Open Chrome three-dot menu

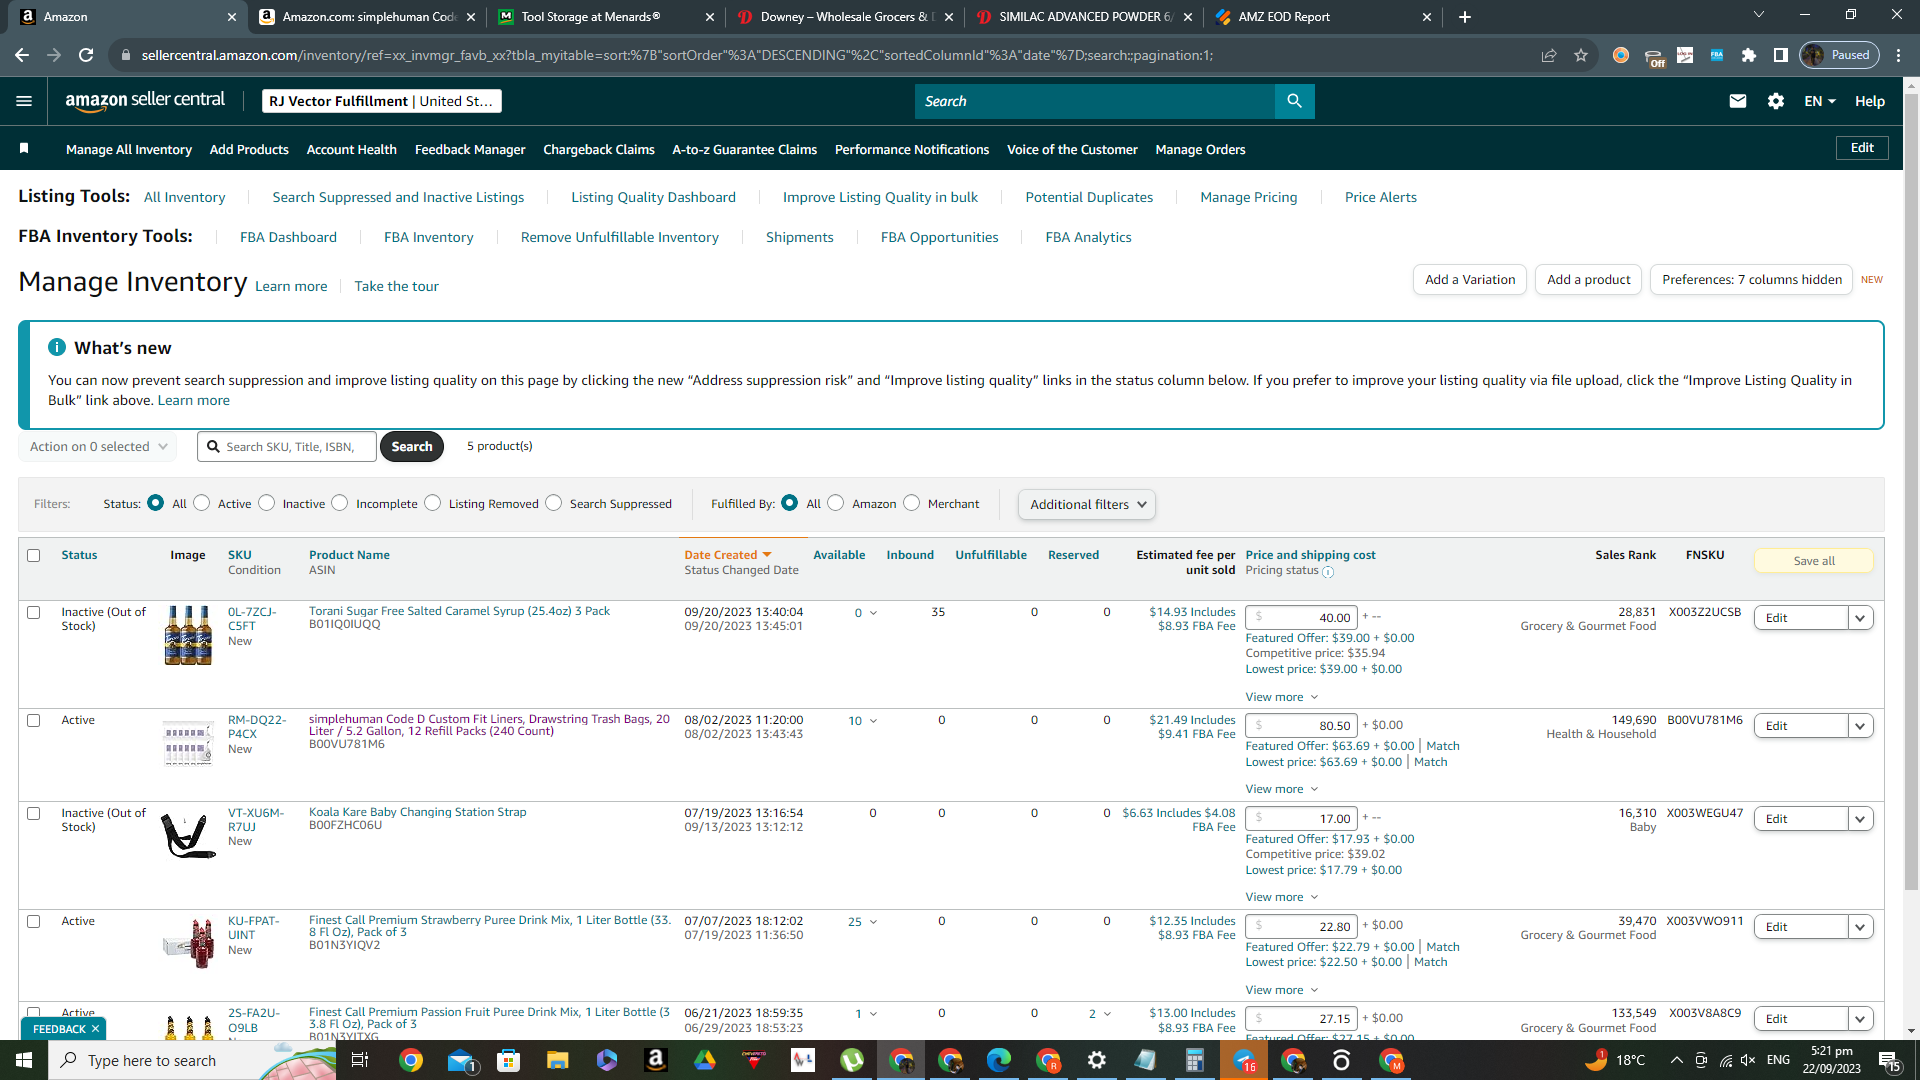[1899, 55]
